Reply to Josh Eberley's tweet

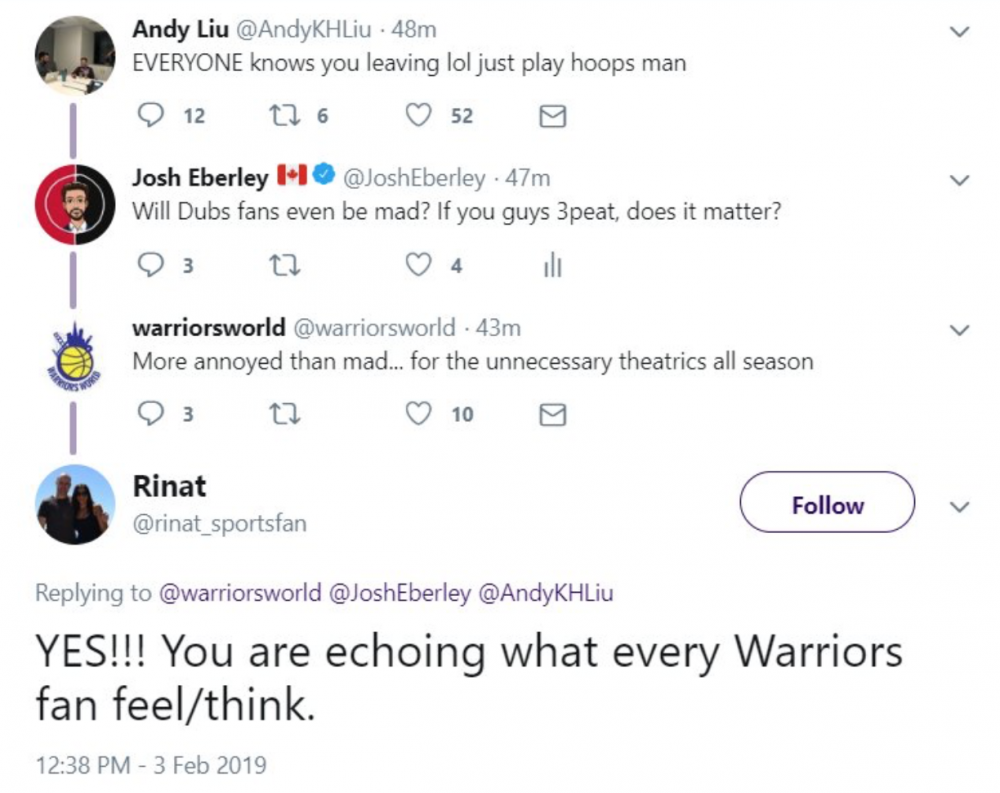[x=149, y=266]
